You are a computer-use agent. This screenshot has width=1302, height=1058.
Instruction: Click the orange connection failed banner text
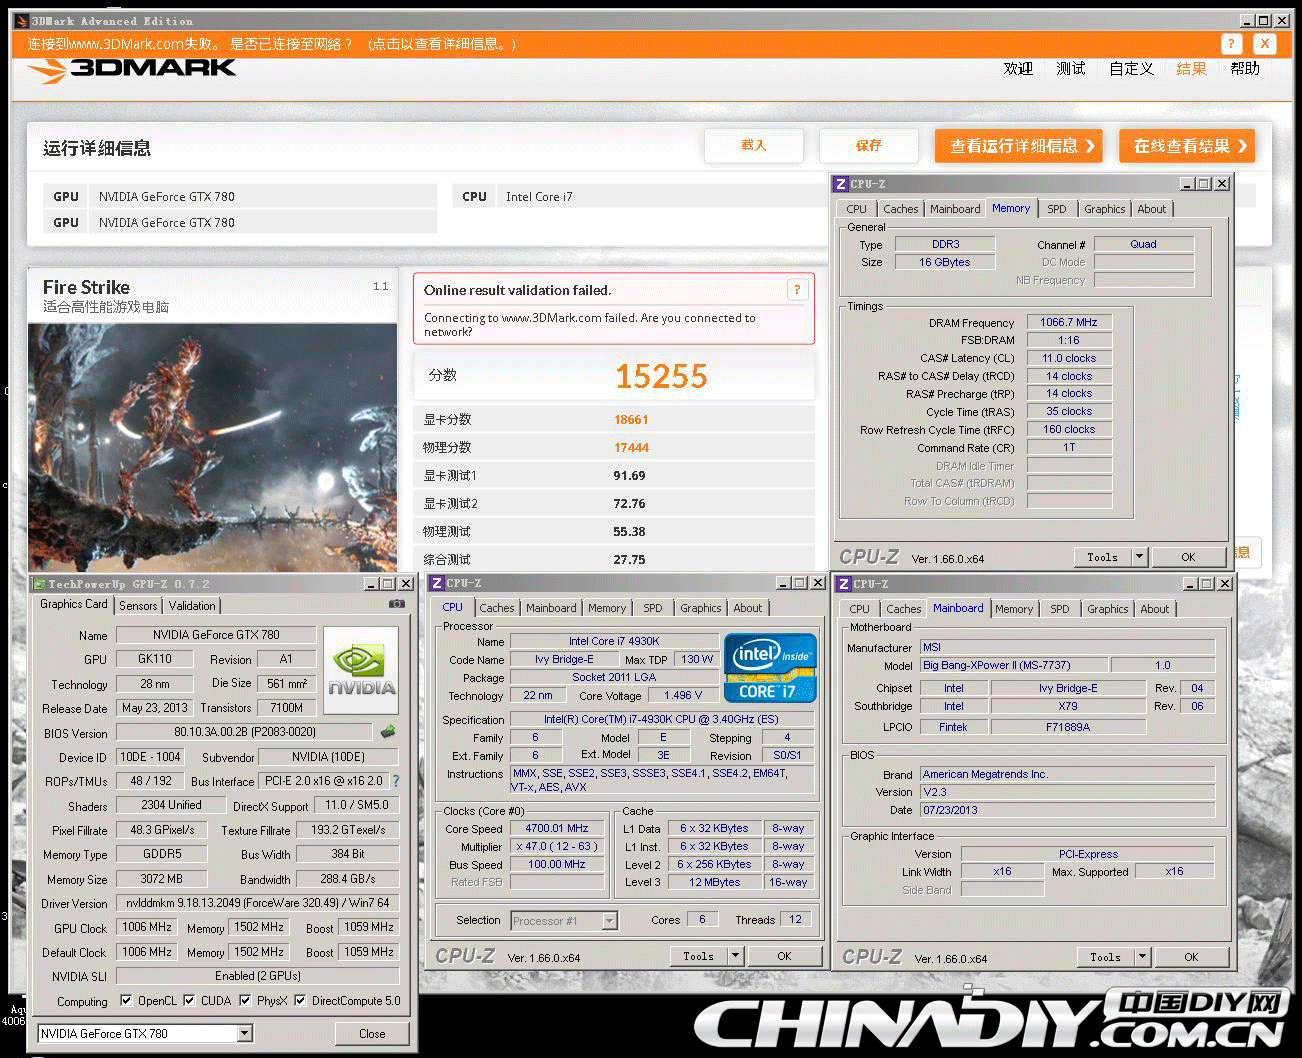[x=272, y=44]
